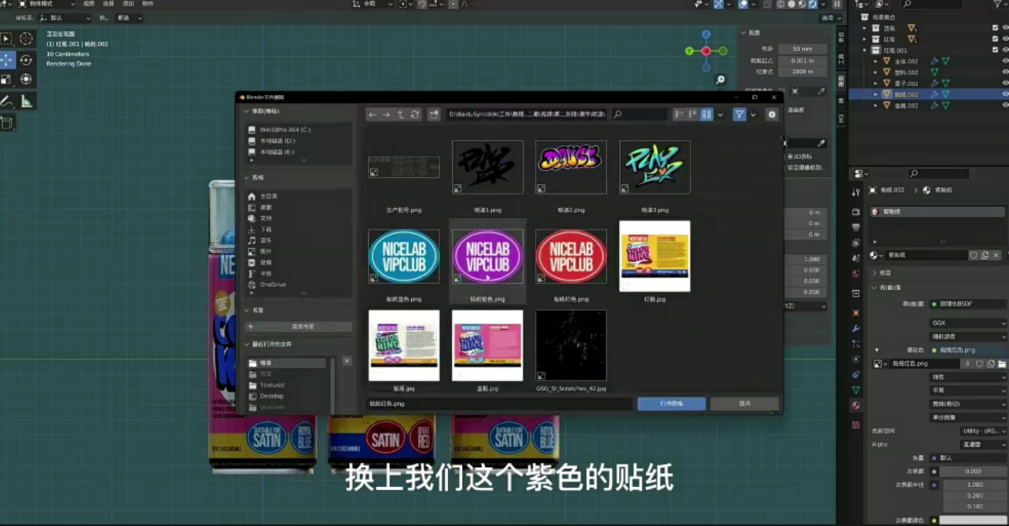The height and width of the screenshot is (526, 1009).
Task: Select thumbnail display mode in file browser
Action: tap(707, 115)
